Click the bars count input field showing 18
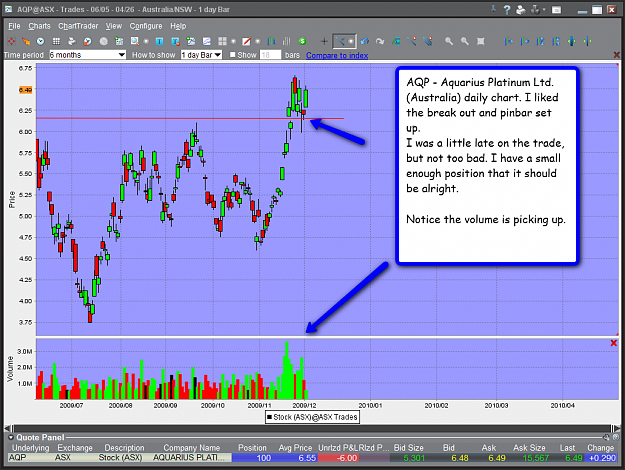Screen dimensions: 625x470 coord(271,55)
